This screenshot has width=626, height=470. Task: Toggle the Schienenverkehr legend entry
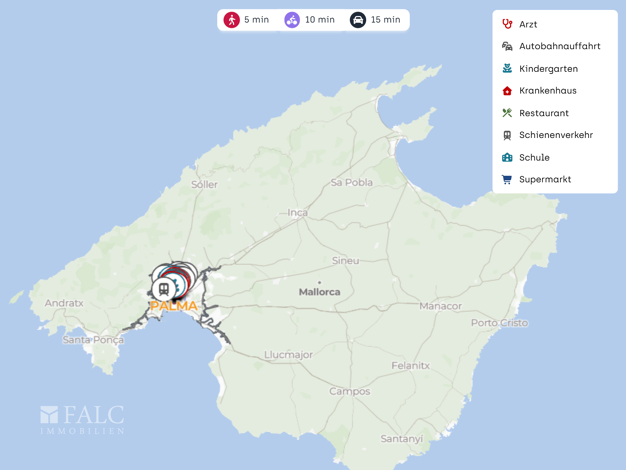555,135
